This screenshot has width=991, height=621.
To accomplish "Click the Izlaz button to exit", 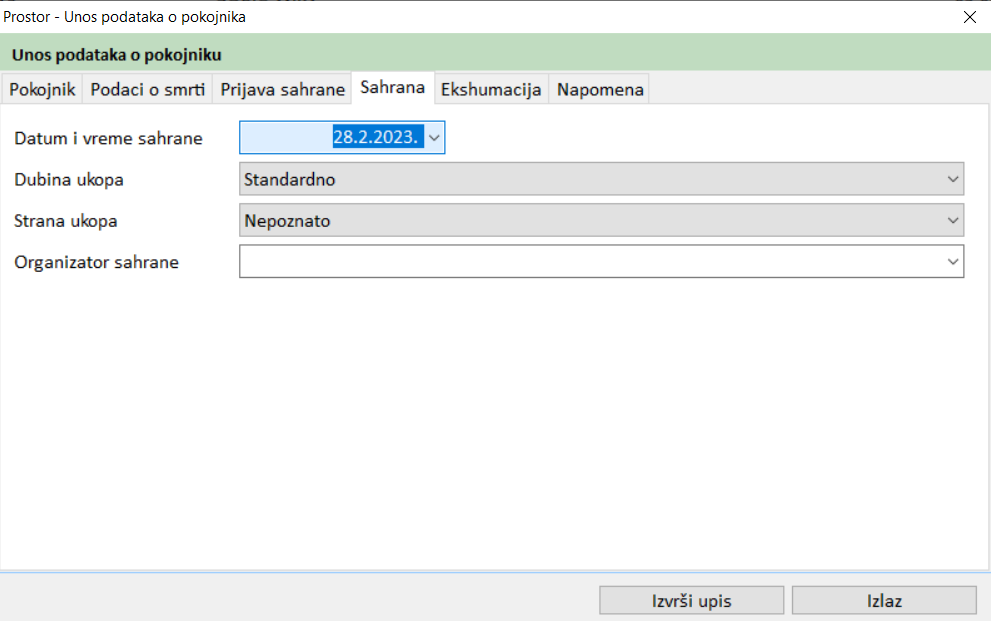I will [x=884, y=601].
